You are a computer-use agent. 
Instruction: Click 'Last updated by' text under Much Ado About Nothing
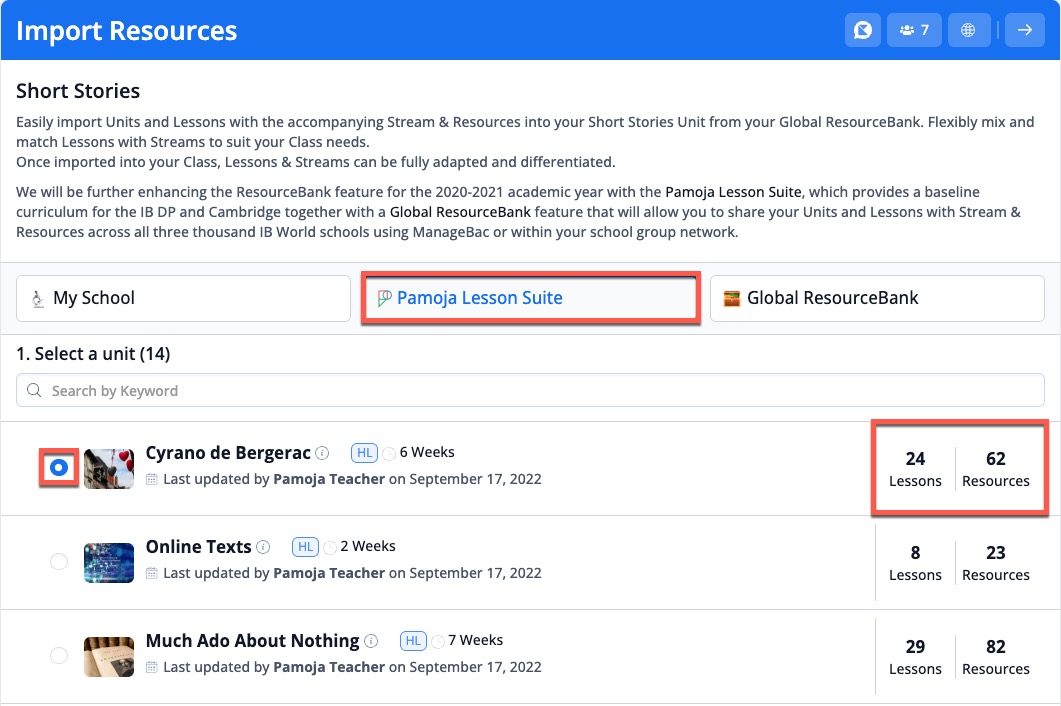pos(216,667)
